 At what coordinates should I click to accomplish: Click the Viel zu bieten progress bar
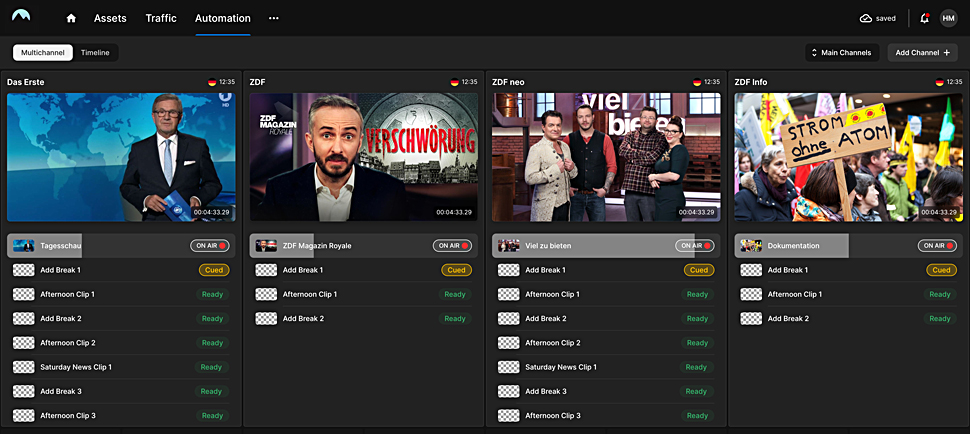(606, 245)
